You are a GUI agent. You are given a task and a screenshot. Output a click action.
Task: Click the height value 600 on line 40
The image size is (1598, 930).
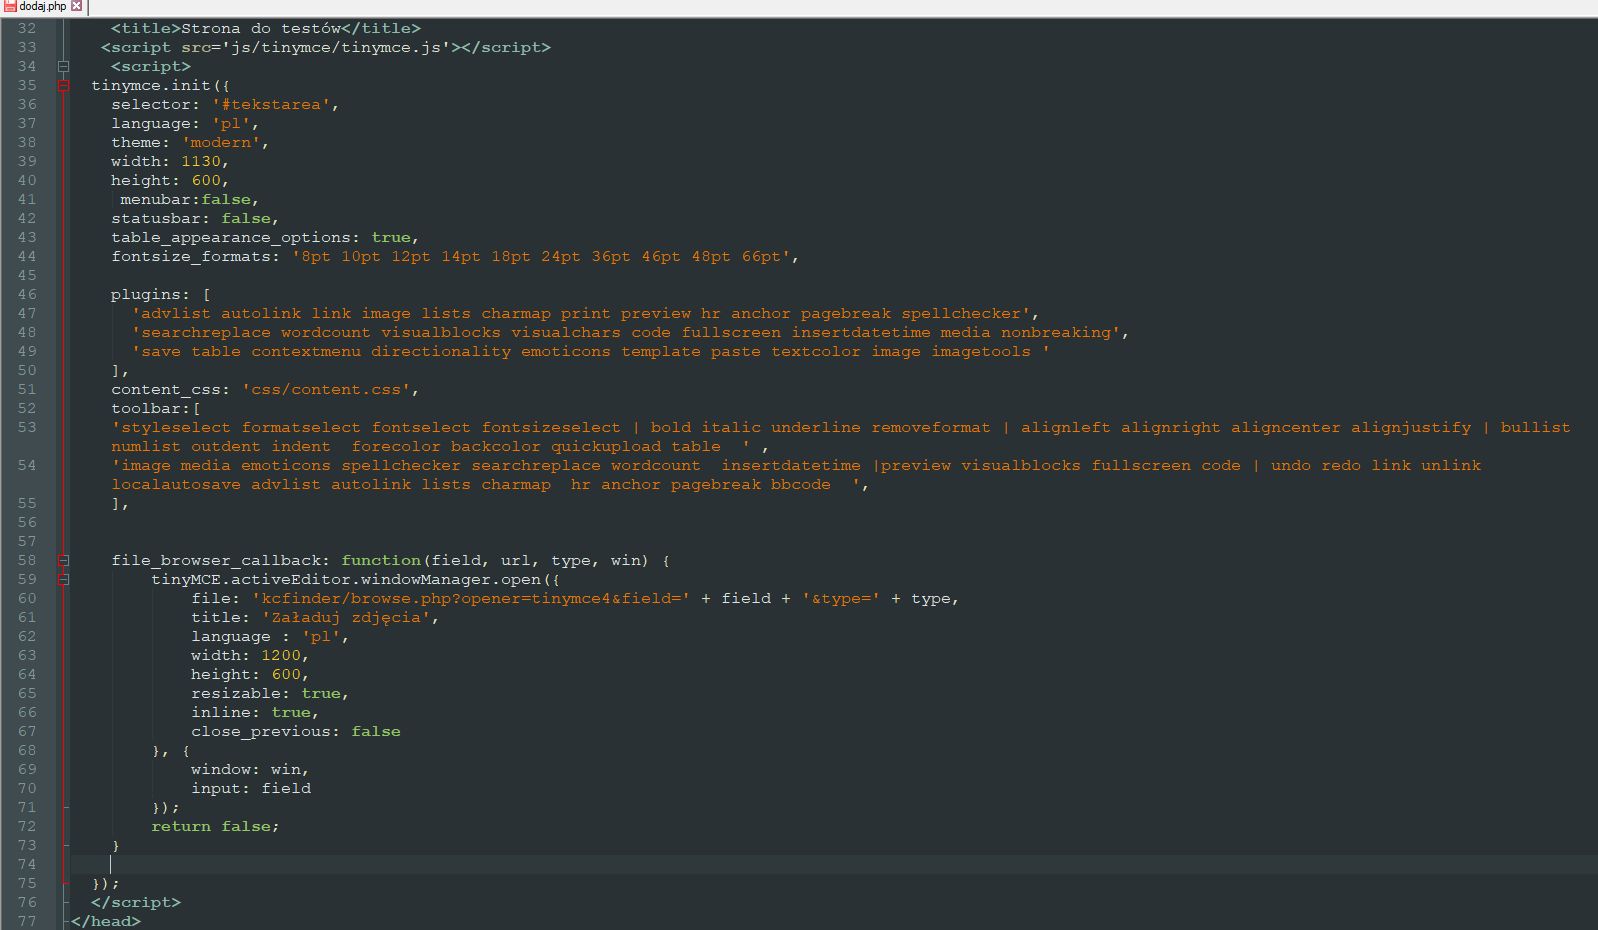click(x=206, y=181)
